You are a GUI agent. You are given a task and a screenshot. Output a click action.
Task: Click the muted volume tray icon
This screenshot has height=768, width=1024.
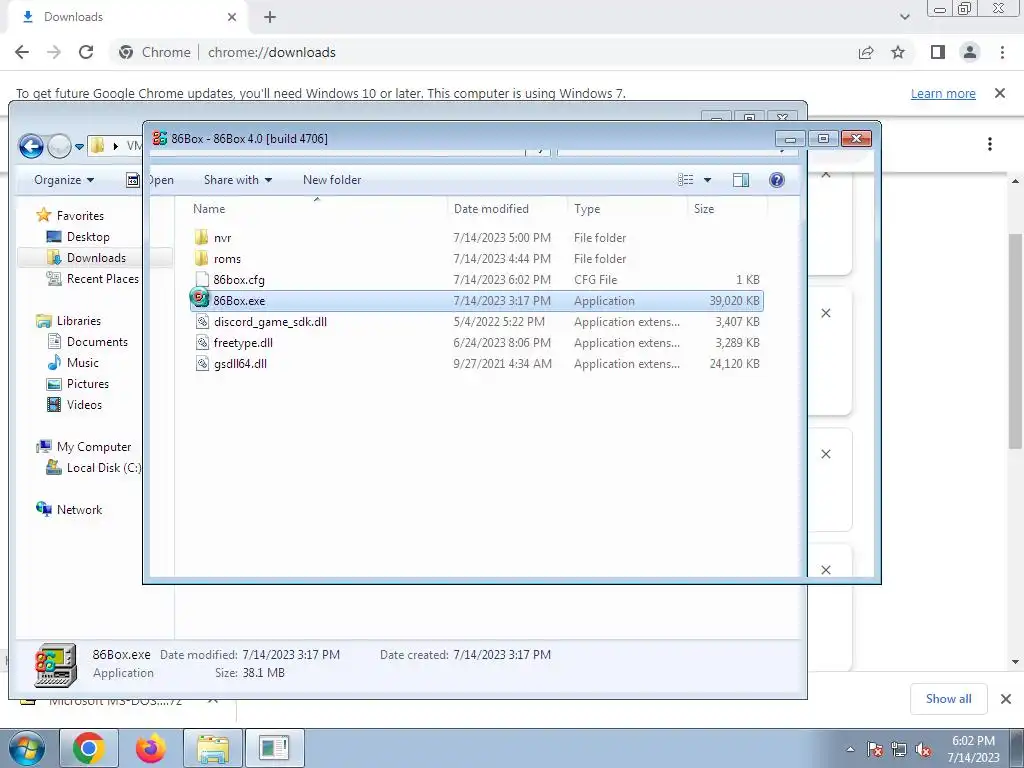pos(923,749)
